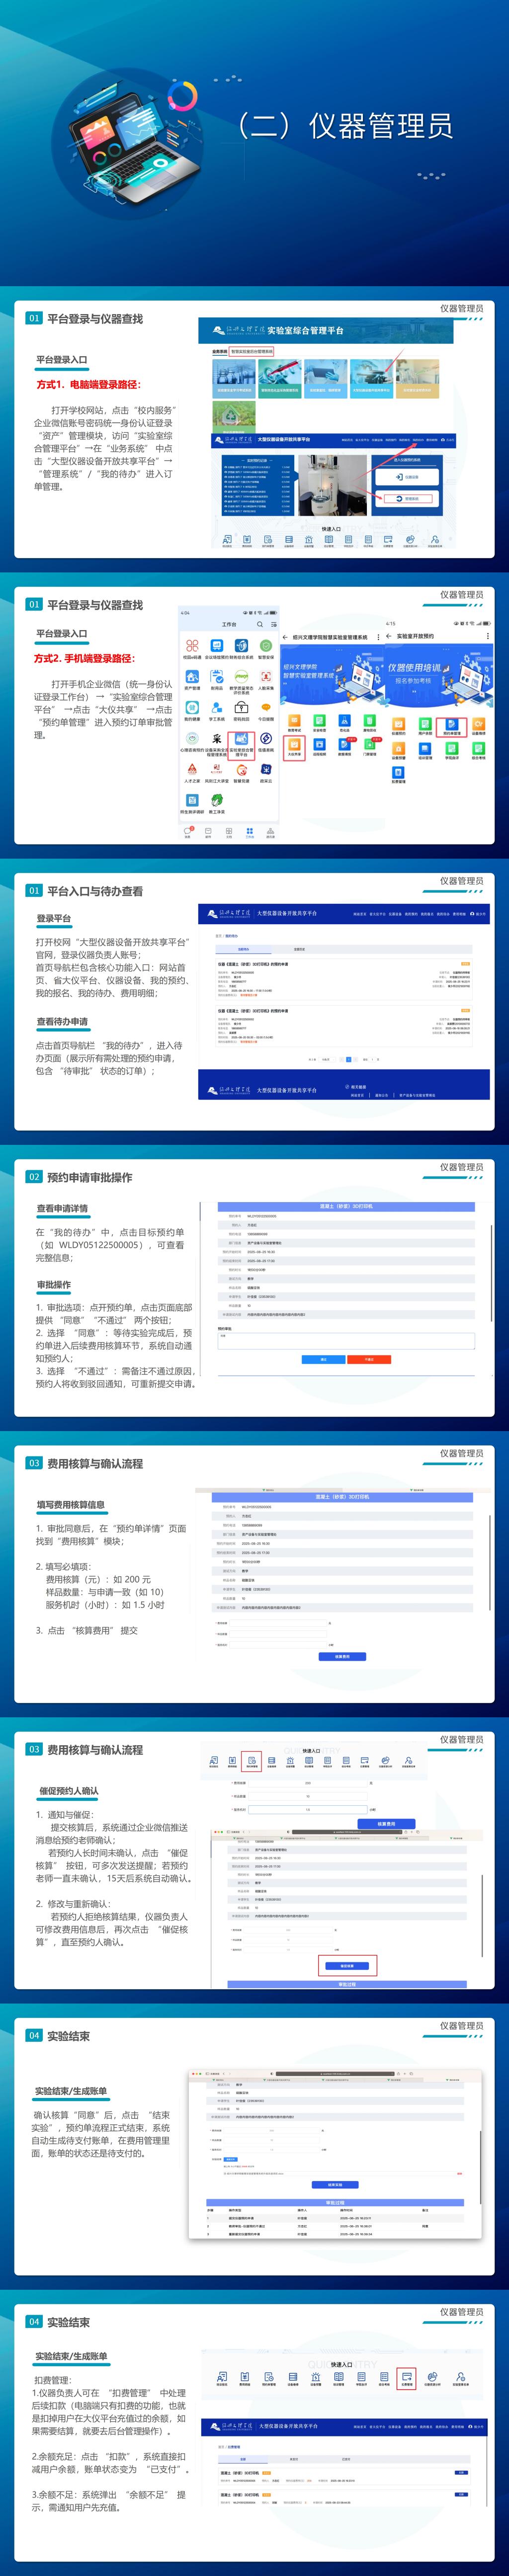Tap the search icon in 工作台 header

tap(260, 624)
